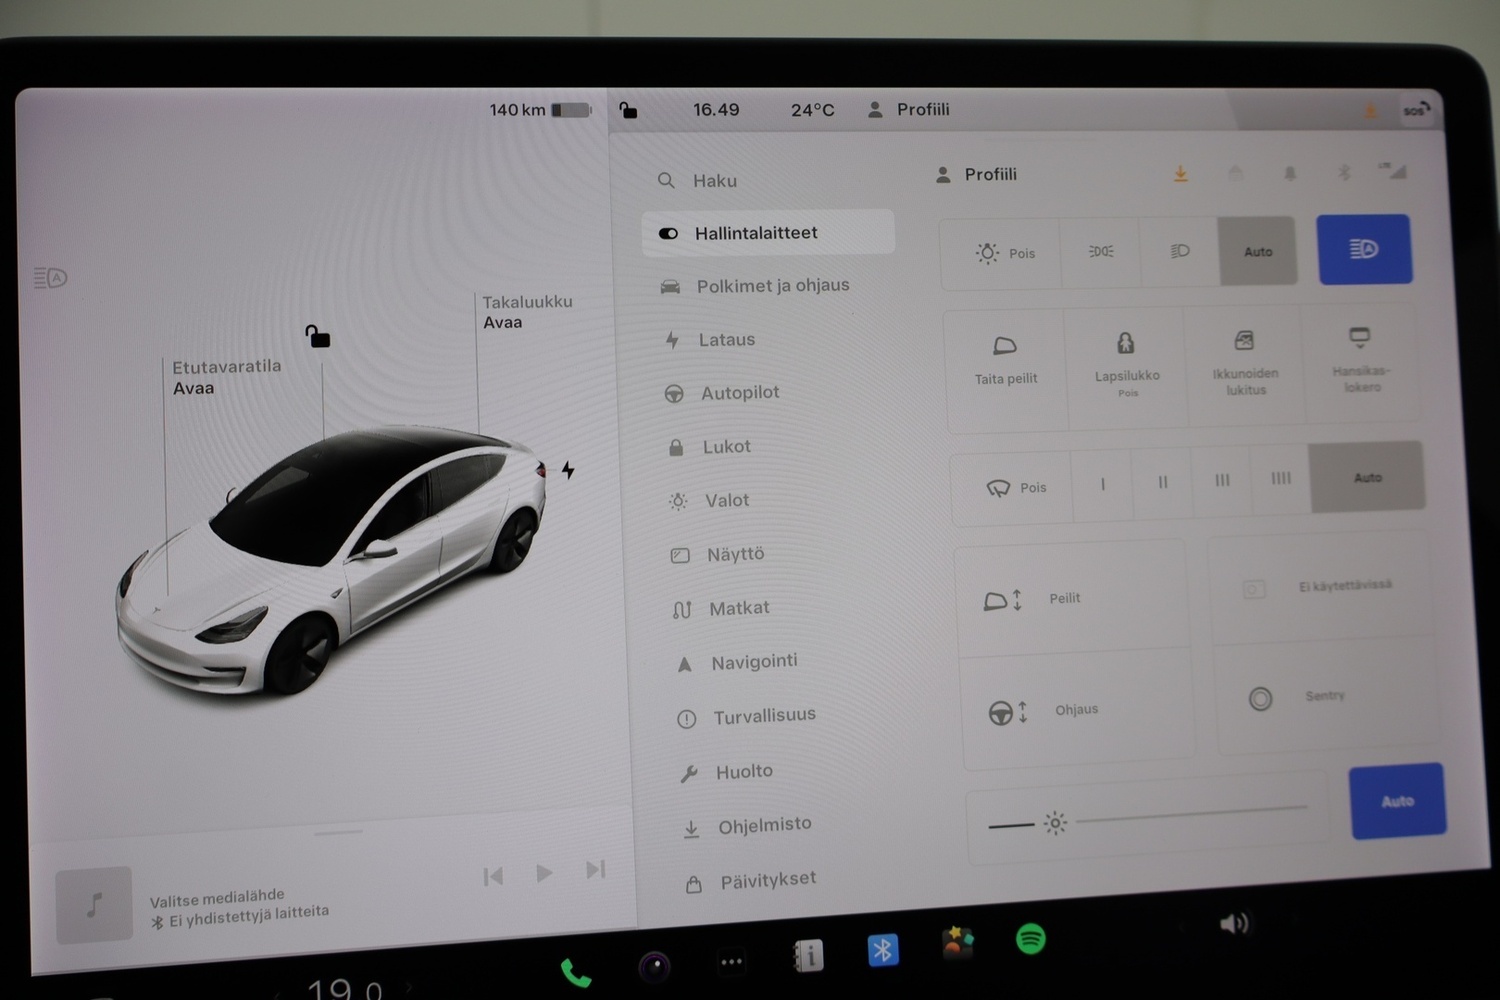This screenshot has width=1500, height=1000.
Task: Set wipers to speed II
Action: pos(1162,482)
